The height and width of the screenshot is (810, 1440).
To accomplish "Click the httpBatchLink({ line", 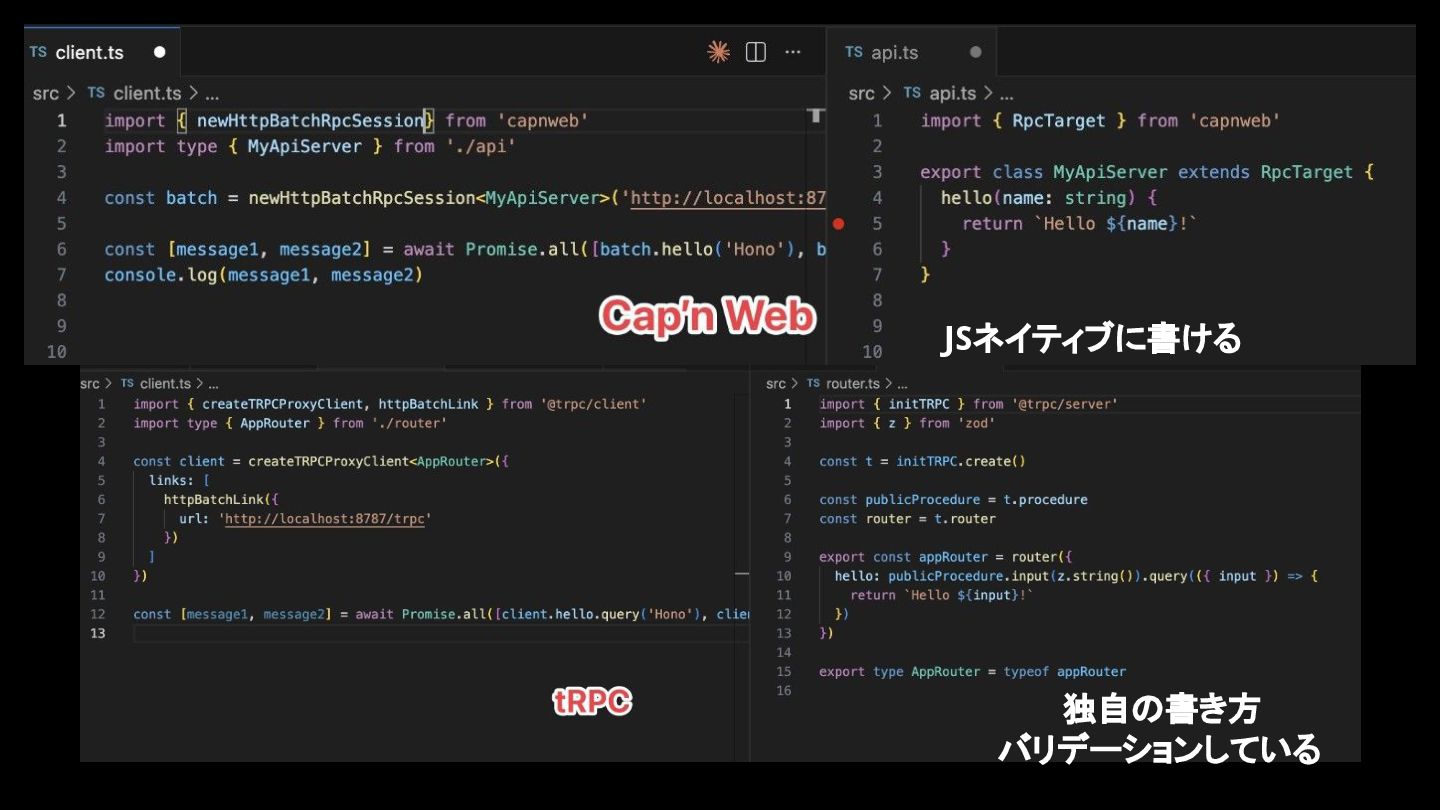I will [222, 499].
